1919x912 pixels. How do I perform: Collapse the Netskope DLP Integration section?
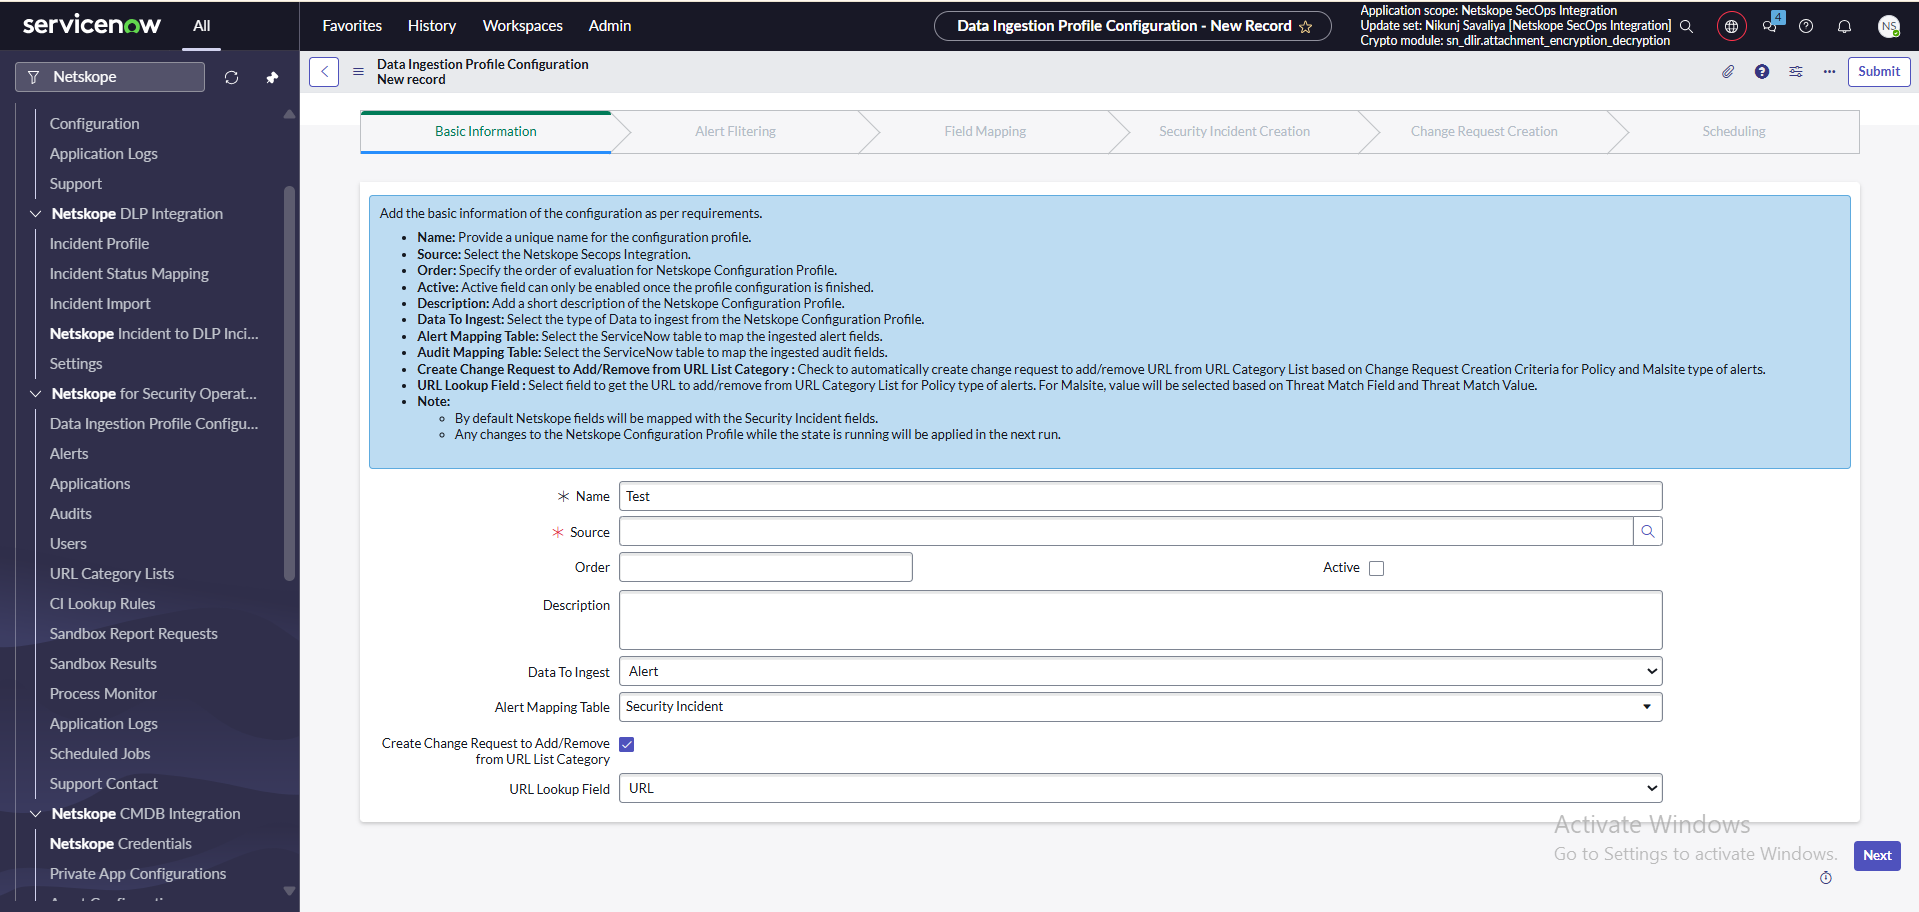pos(36,214)
